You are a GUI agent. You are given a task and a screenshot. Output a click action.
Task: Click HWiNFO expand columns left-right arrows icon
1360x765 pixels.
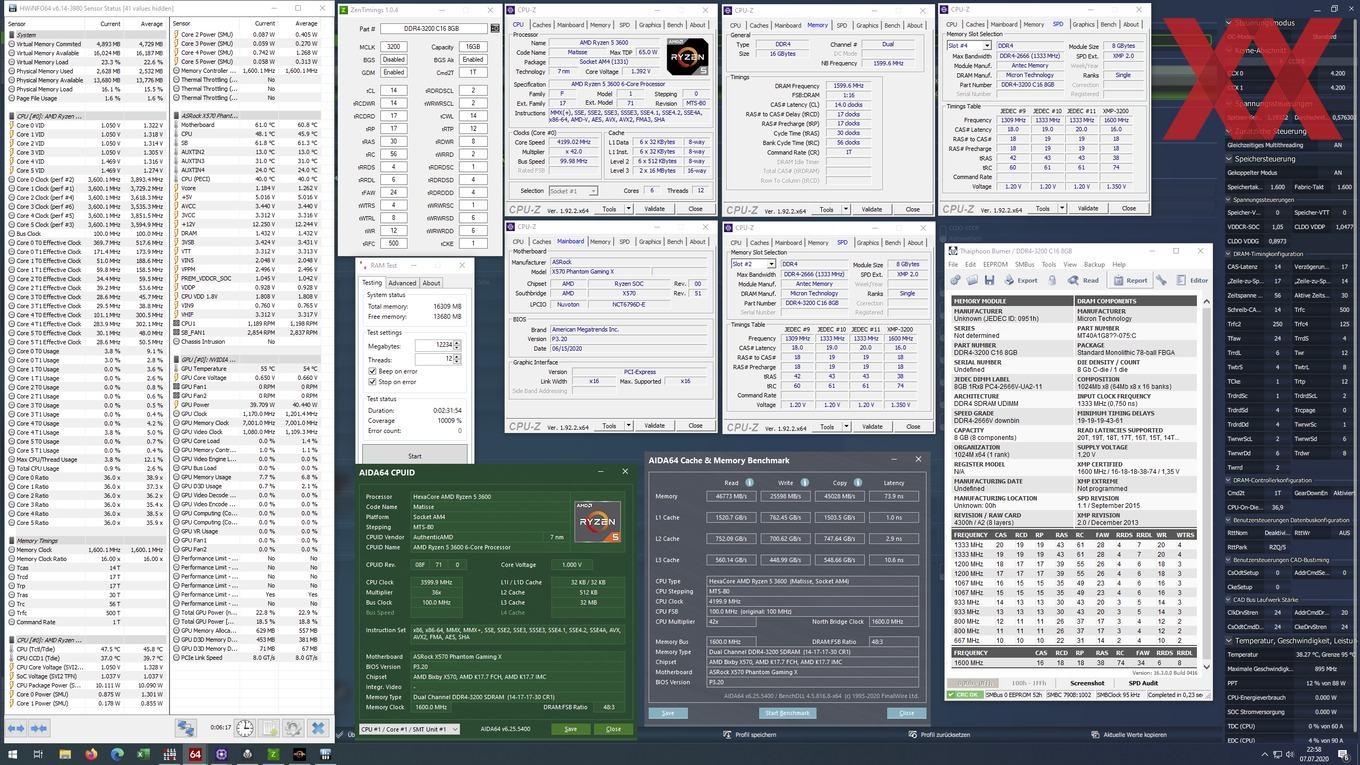[x=16, y=728]
